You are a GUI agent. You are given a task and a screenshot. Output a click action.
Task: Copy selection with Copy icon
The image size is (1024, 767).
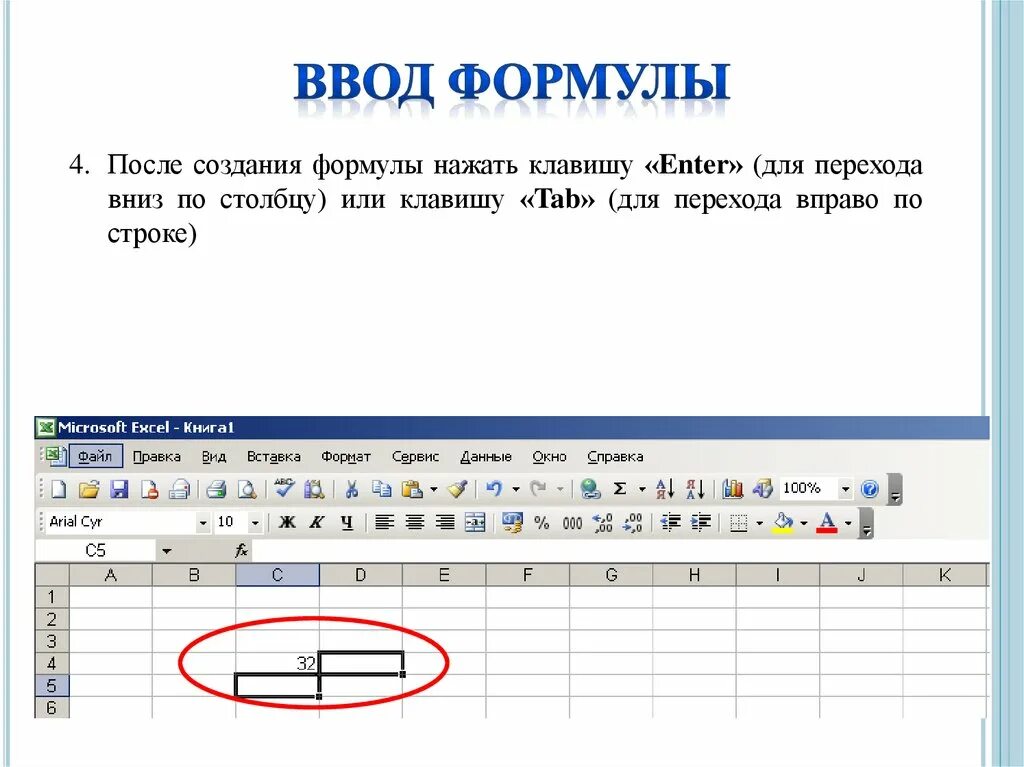pyautogui.click(x=382, y=489)
